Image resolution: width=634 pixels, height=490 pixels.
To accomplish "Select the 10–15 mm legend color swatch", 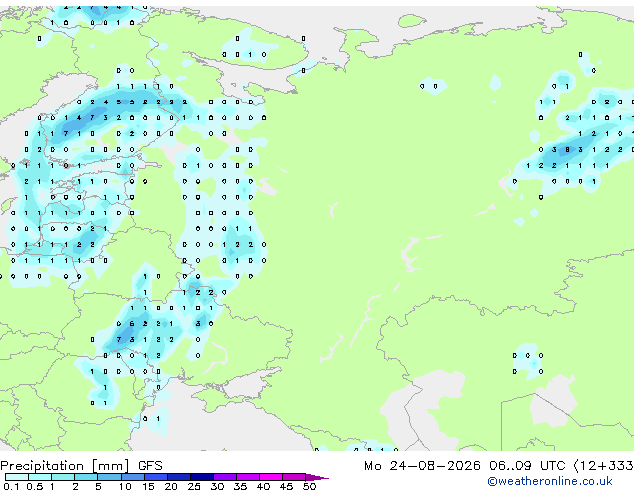I will point(132,477).
